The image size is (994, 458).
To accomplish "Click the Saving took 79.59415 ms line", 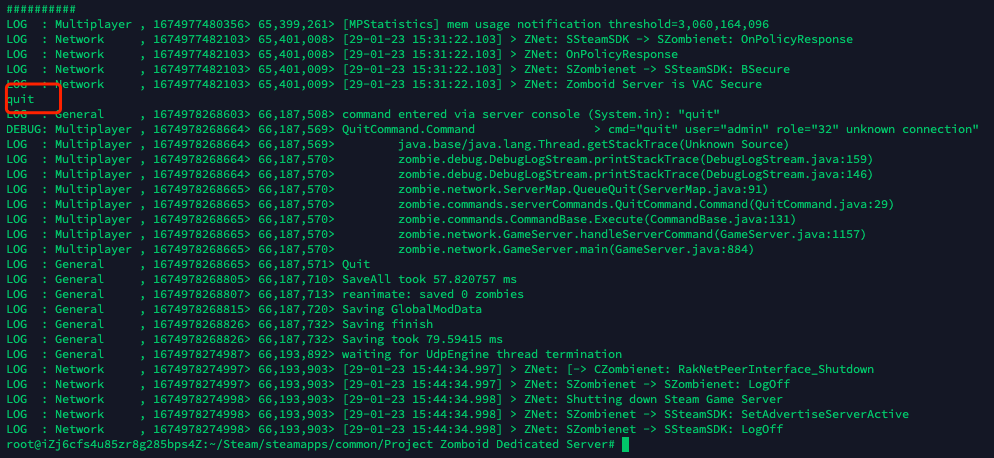I will 254,339.
